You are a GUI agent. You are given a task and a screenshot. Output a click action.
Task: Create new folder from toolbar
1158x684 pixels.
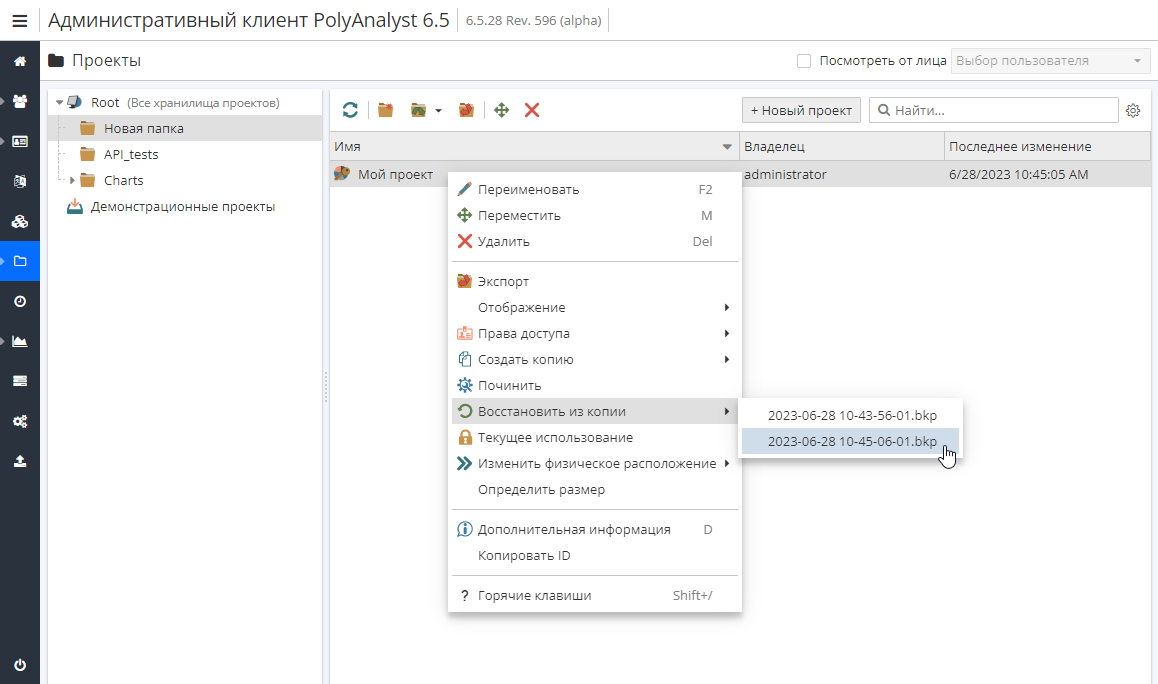pyautogui.click(x=386, y=110)
